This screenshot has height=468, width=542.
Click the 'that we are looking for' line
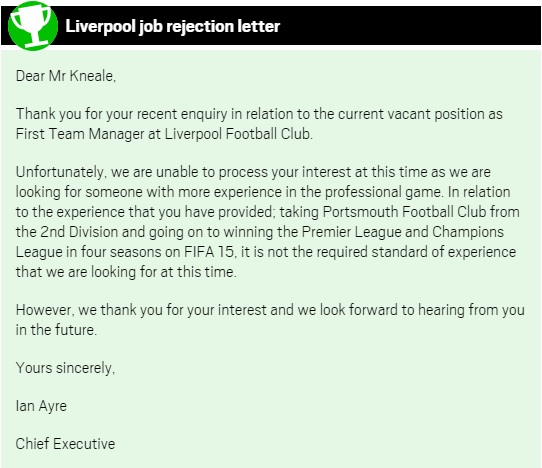(126, 272)
